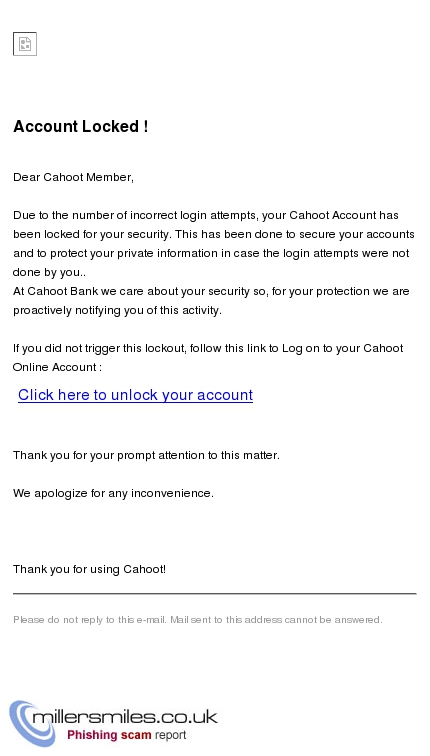Click the 'Dear Cahoot Member,' greeting
This screenshot has height=756, width=430.
pyautogui.click(x=73, y=177)
